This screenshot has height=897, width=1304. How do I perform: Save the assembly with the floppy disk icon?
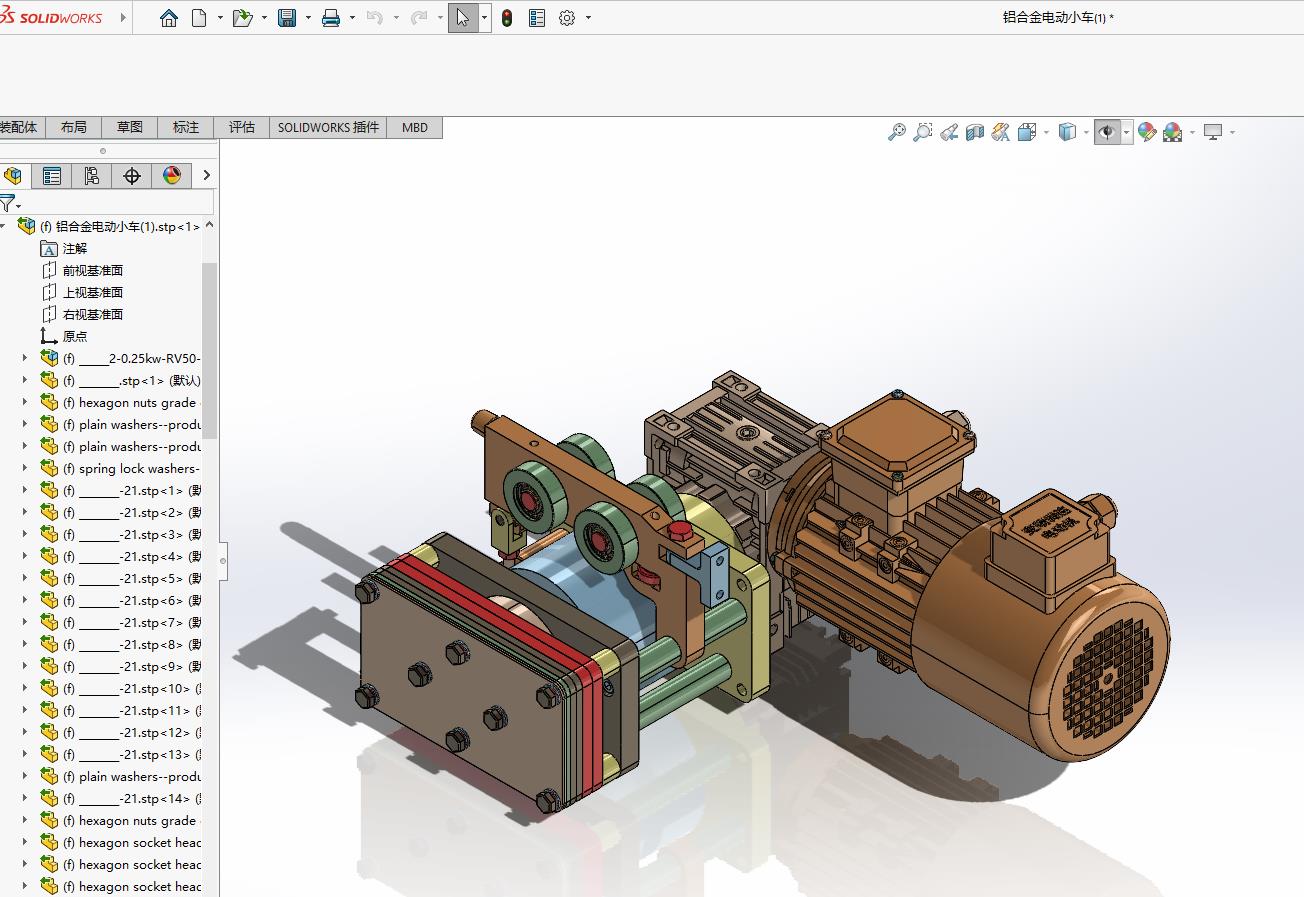click(287, 18)
